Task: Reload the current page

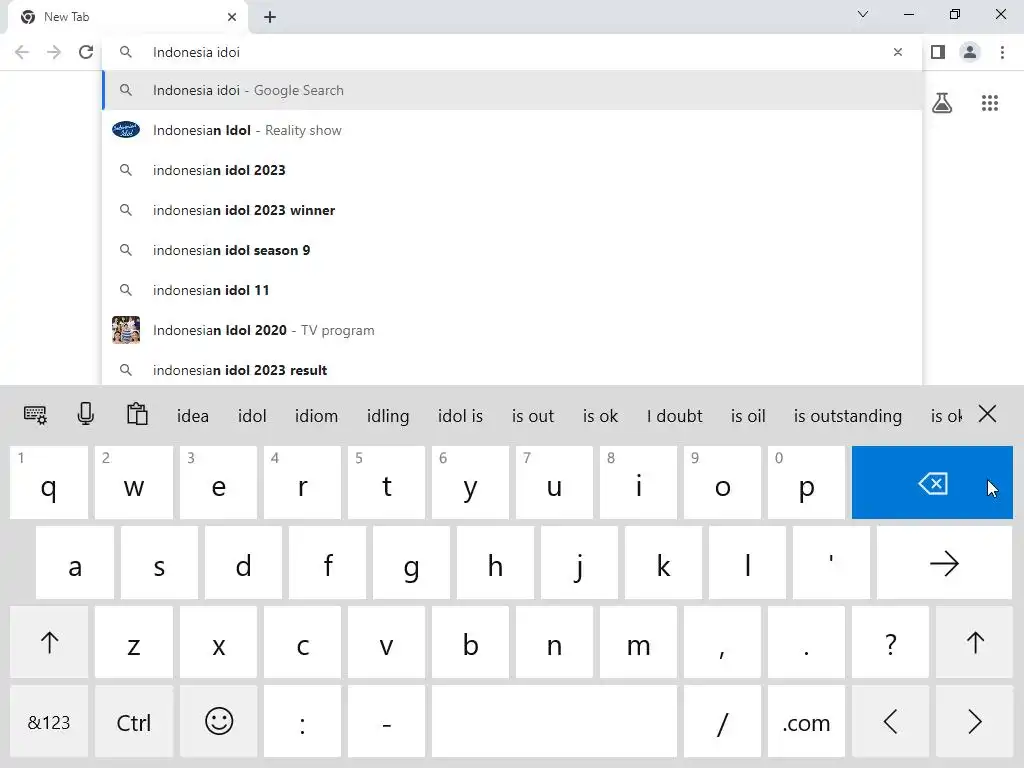Action: point(86,52)
